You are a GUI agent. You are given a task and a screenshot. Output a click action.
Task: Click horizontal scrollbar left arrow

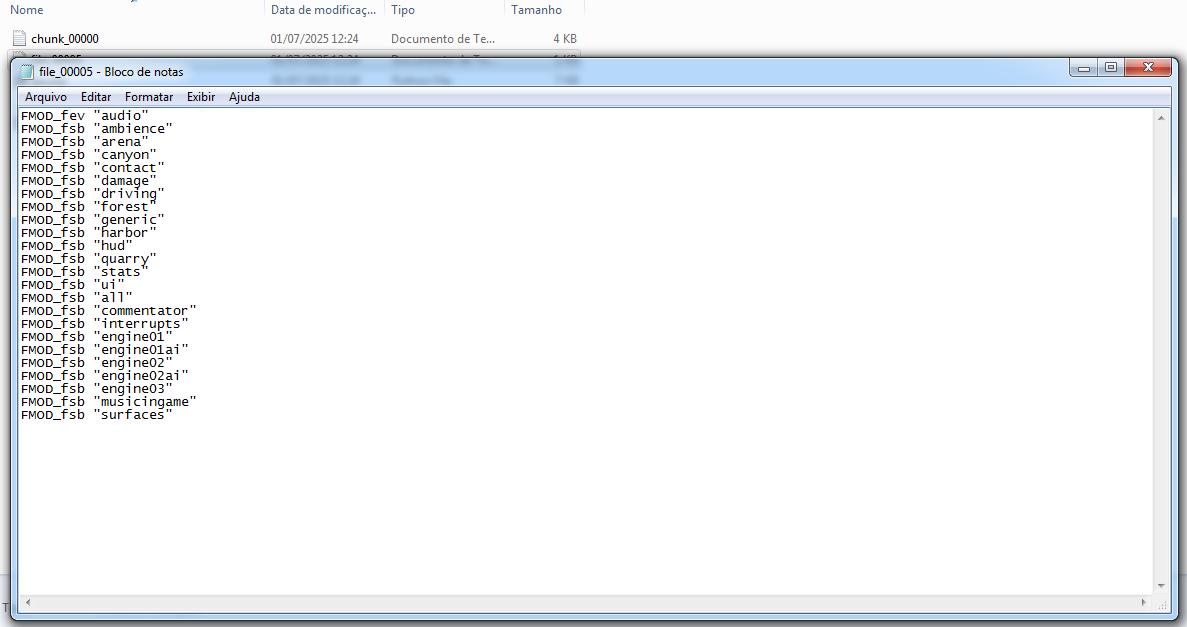point(28,603)
